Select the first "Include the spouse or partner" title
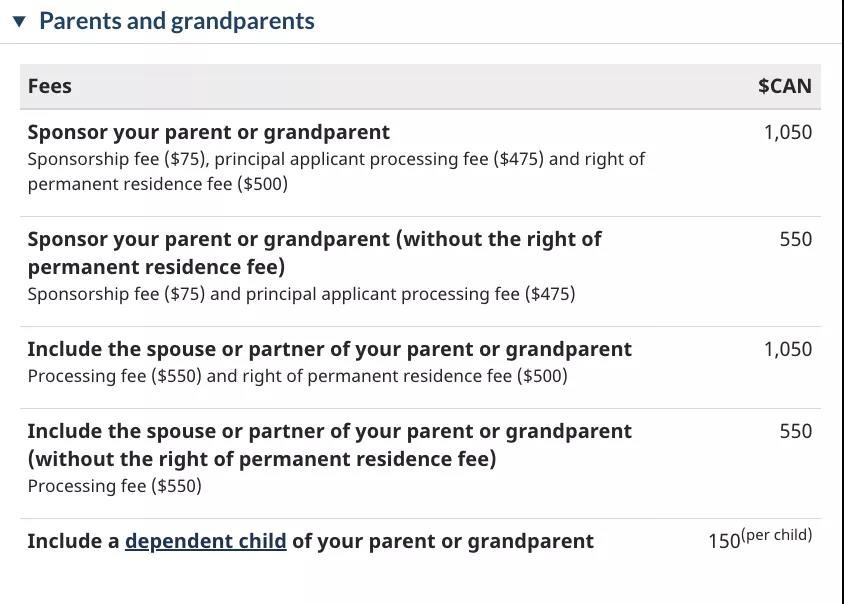 click(329, 349)
